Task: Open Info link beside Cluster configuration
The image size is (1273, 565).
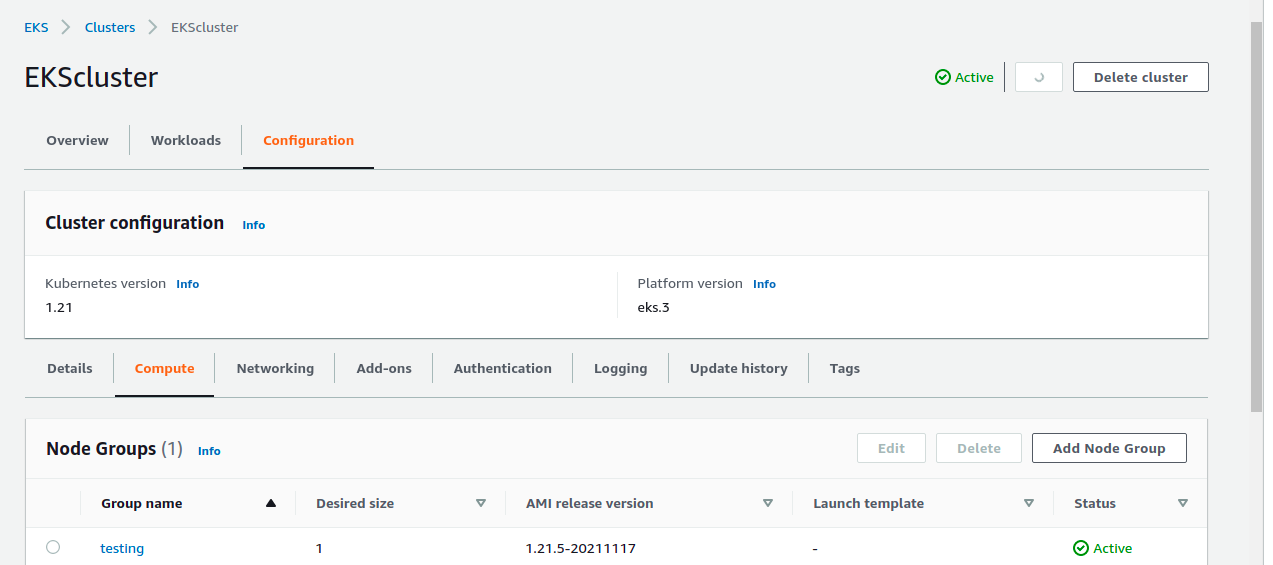Action: [254, 225]
